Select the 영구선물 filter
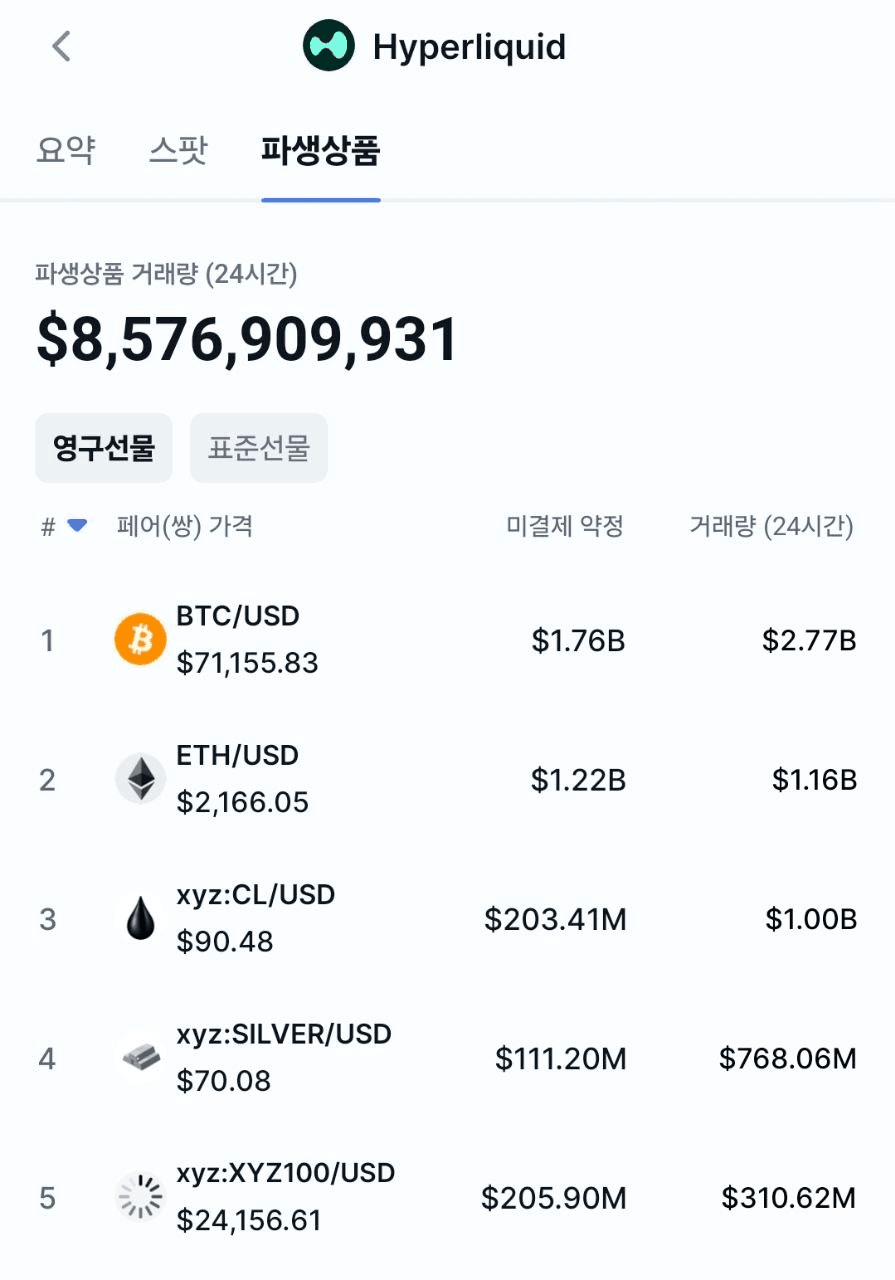Screen dimensions: 895x1280 [104, 448]
